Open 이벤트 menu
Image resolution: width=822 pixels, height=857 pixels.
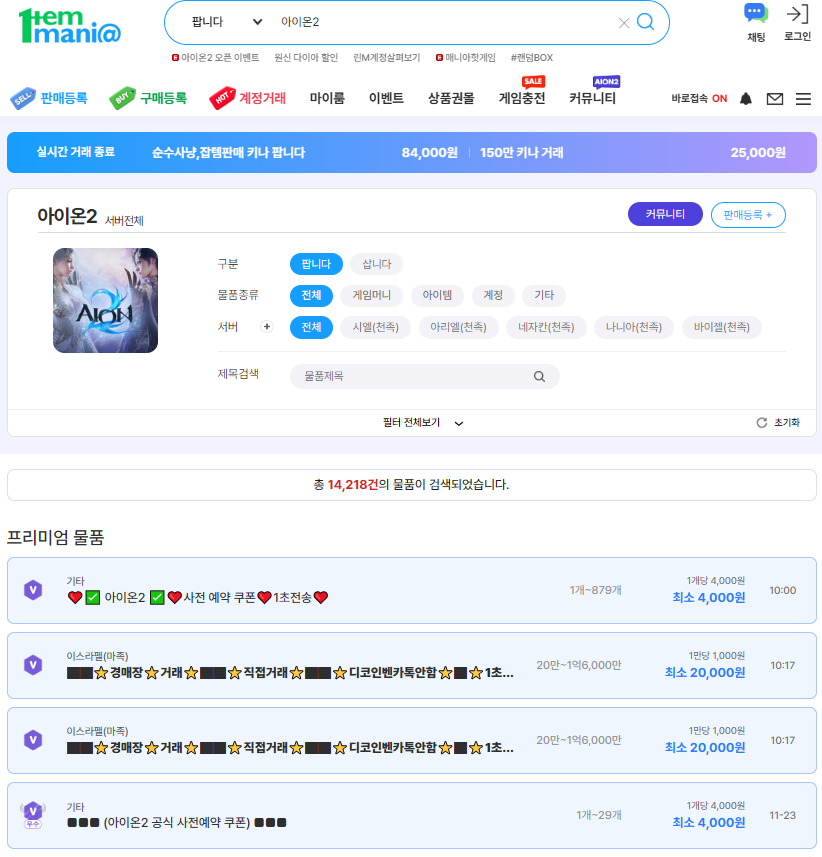point(386,98)
